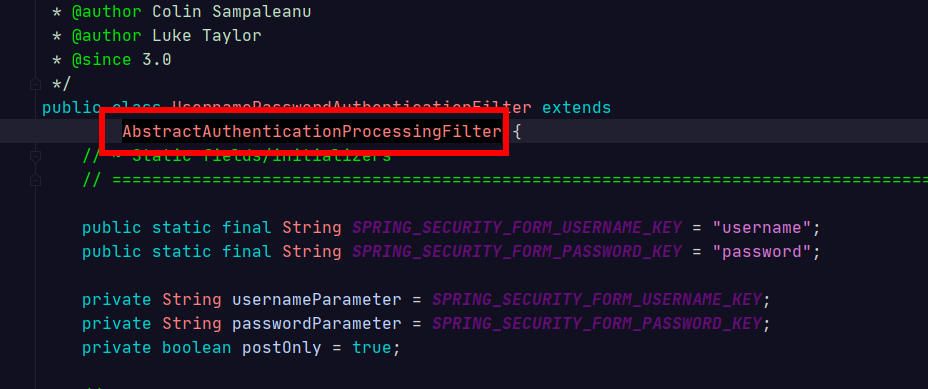Click SPRING_SECURITY_FORM_USERNAME_KEY in its public static declaration
This screenshot has height=389, width=928.
click(517, 228)
